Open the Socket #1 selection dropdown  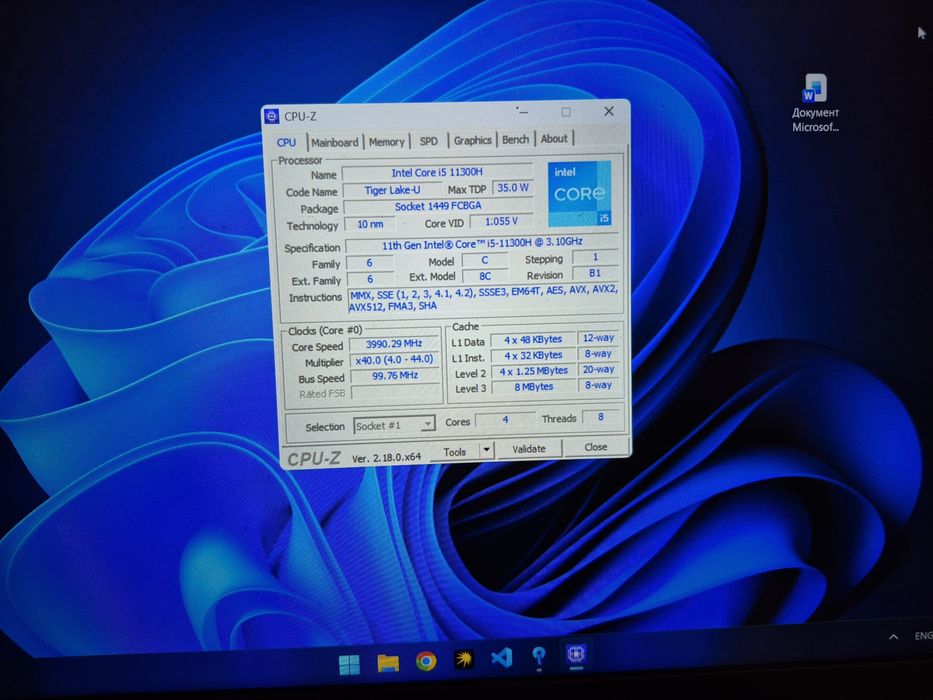point(395,425)
